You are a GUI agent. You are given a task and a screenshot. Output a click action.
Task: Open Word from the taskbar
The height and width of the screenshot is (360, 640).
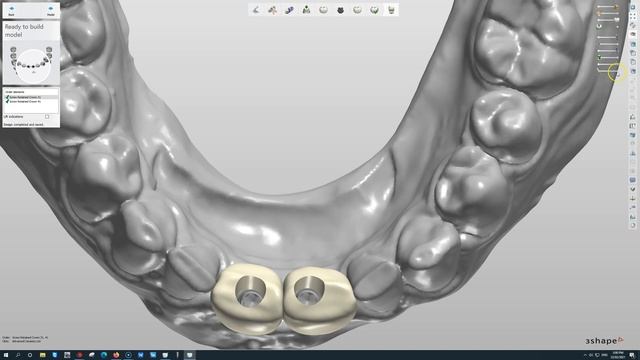(140, 355)
